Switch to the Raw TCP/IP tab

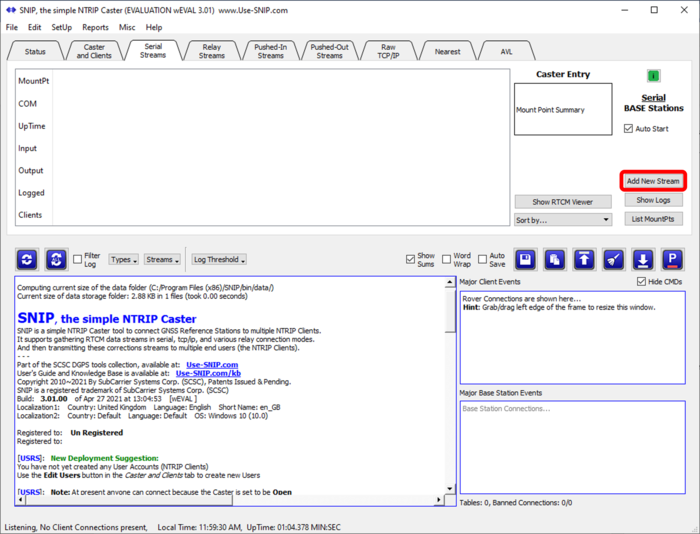[x=388, y=51]
